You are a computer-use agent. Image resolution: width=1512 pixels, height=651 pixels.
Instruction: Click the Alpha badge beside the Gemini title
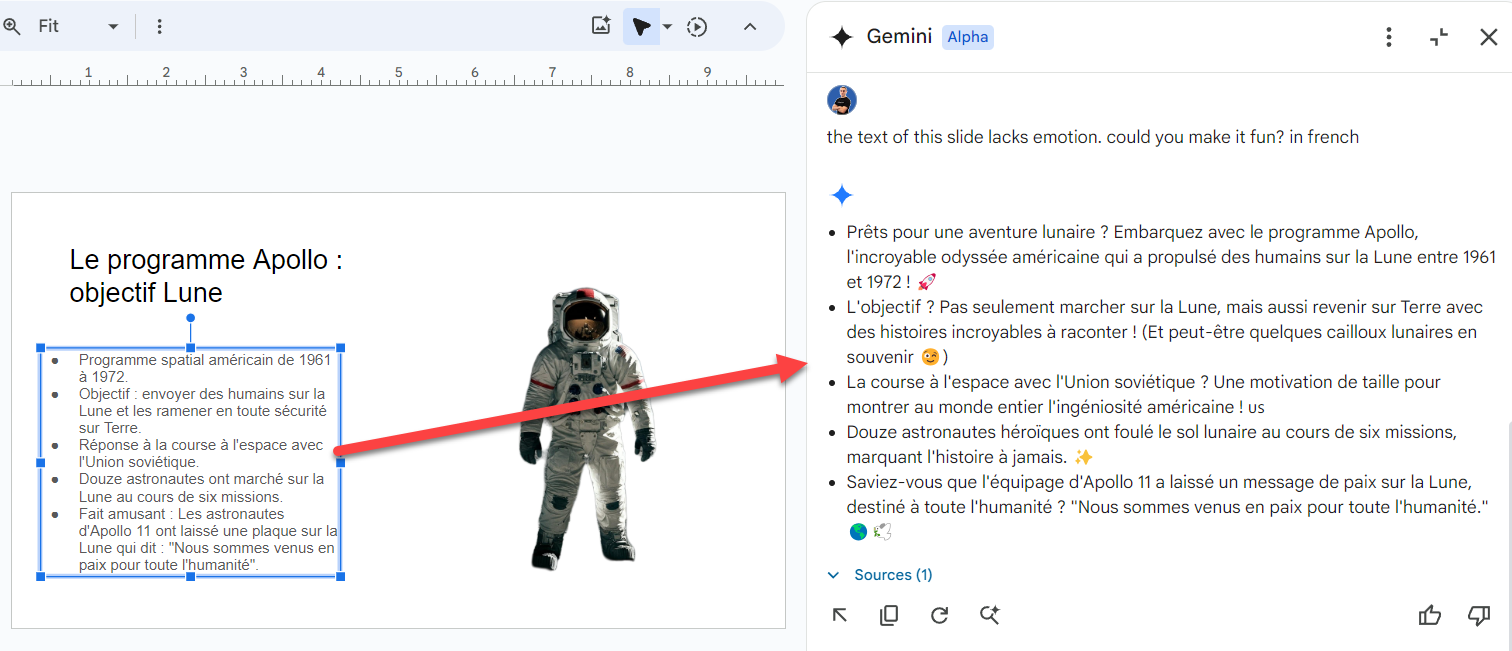click(x=968, y=37)
